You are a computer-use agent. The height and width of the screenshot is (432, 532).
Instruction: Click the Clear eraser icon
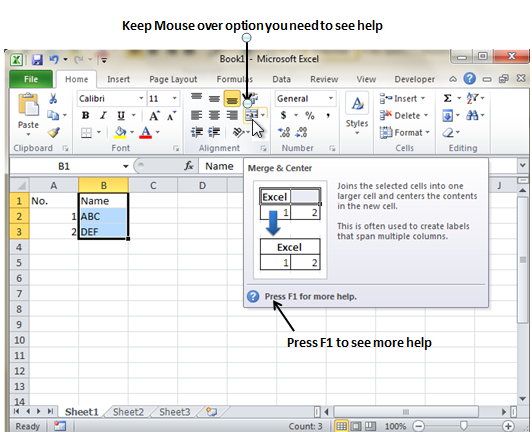[448, 132]
